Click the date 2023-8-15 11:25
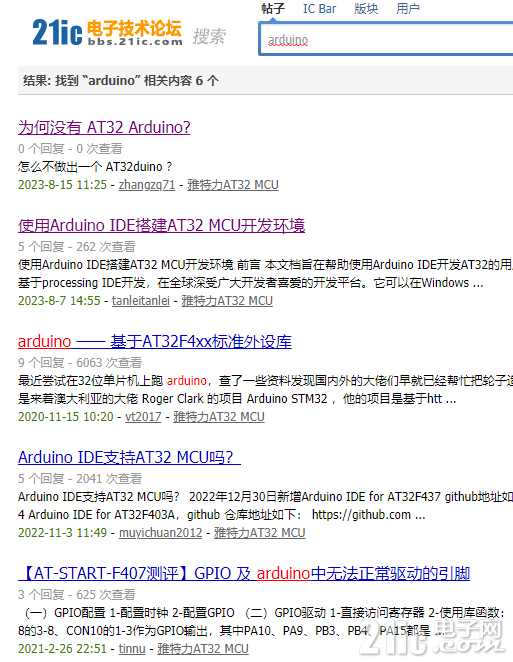513x662 pixels. click(62, 185)
